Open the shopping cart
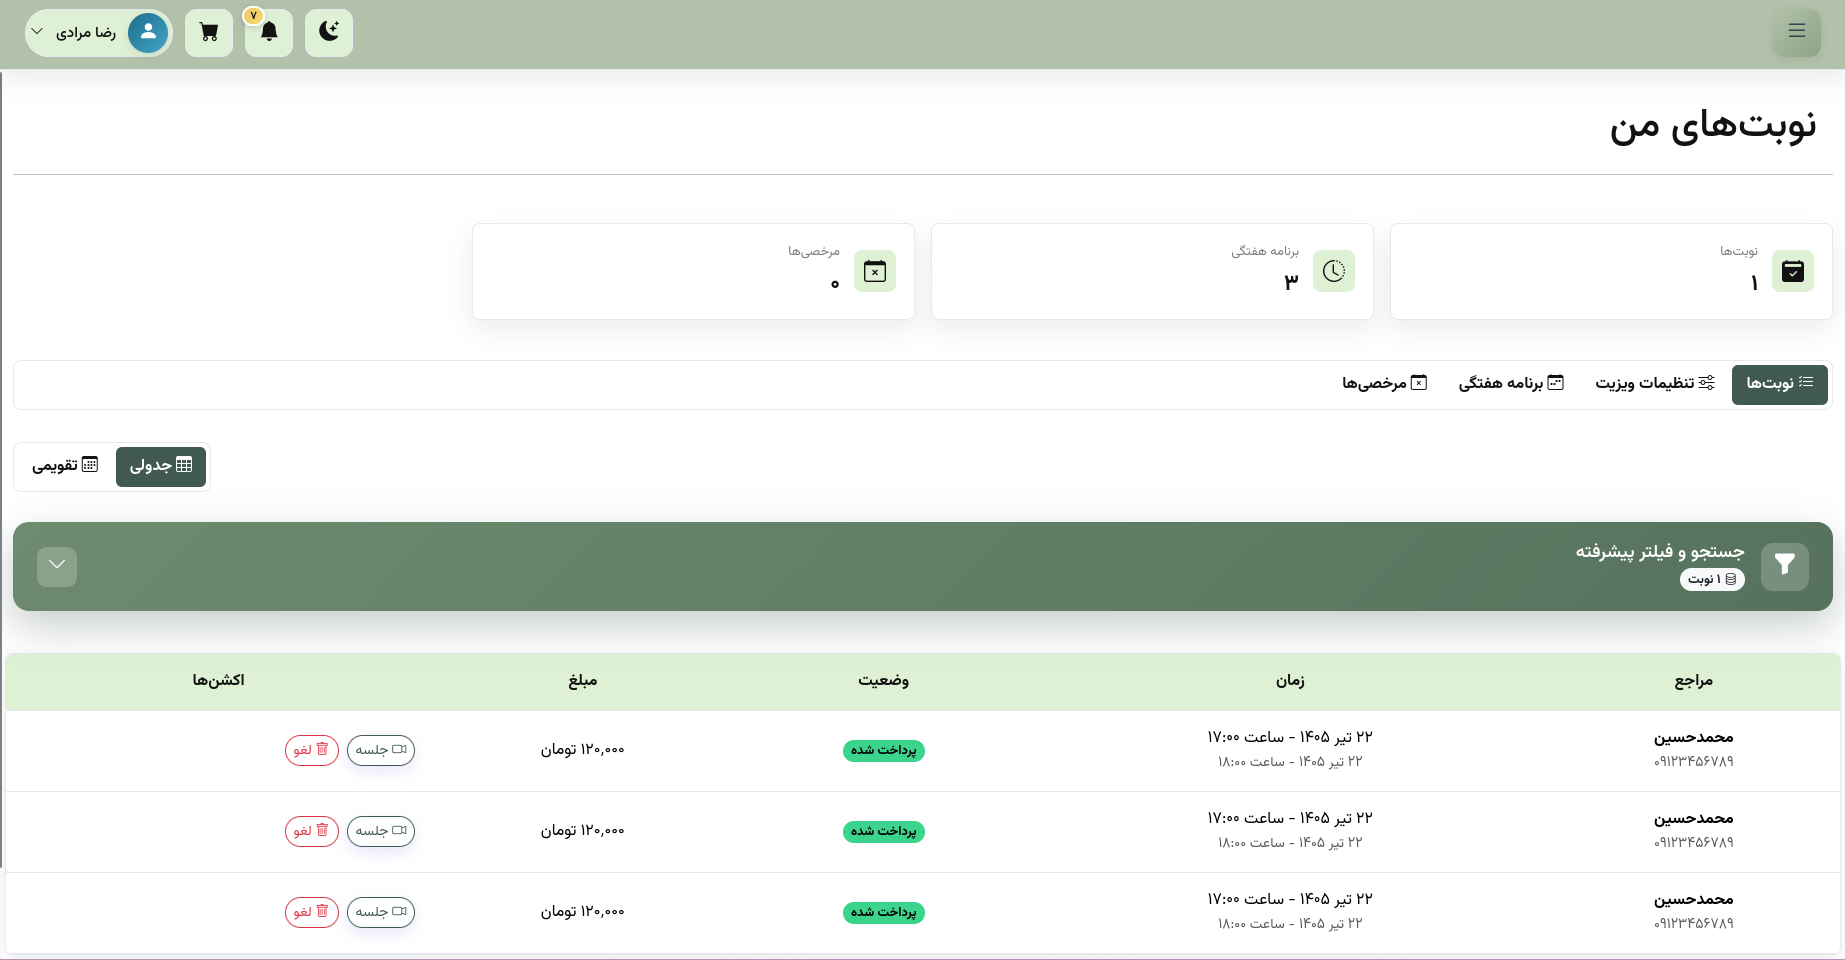Image resolution: width=1845 pixels, height=960 pixels. point(209,32)
